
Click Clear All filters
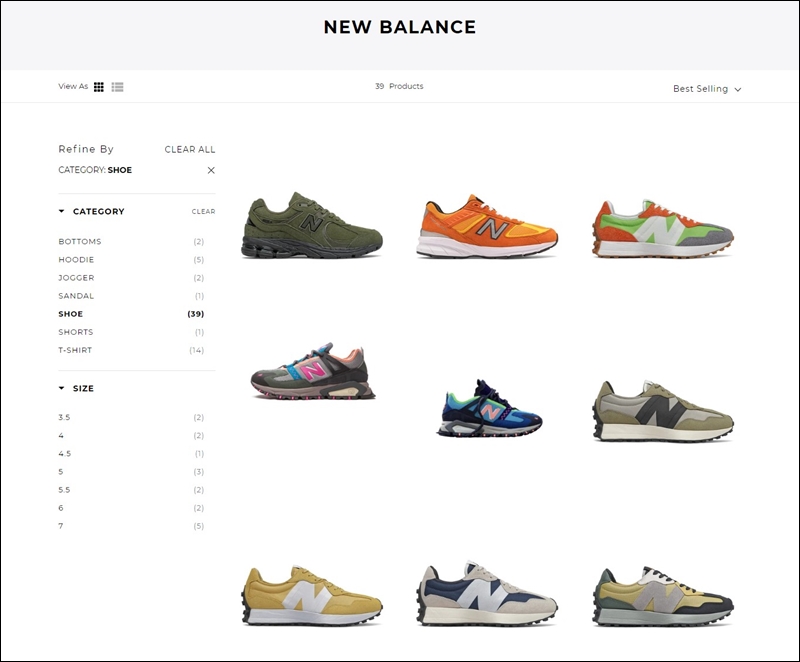(x=190, y=149)
